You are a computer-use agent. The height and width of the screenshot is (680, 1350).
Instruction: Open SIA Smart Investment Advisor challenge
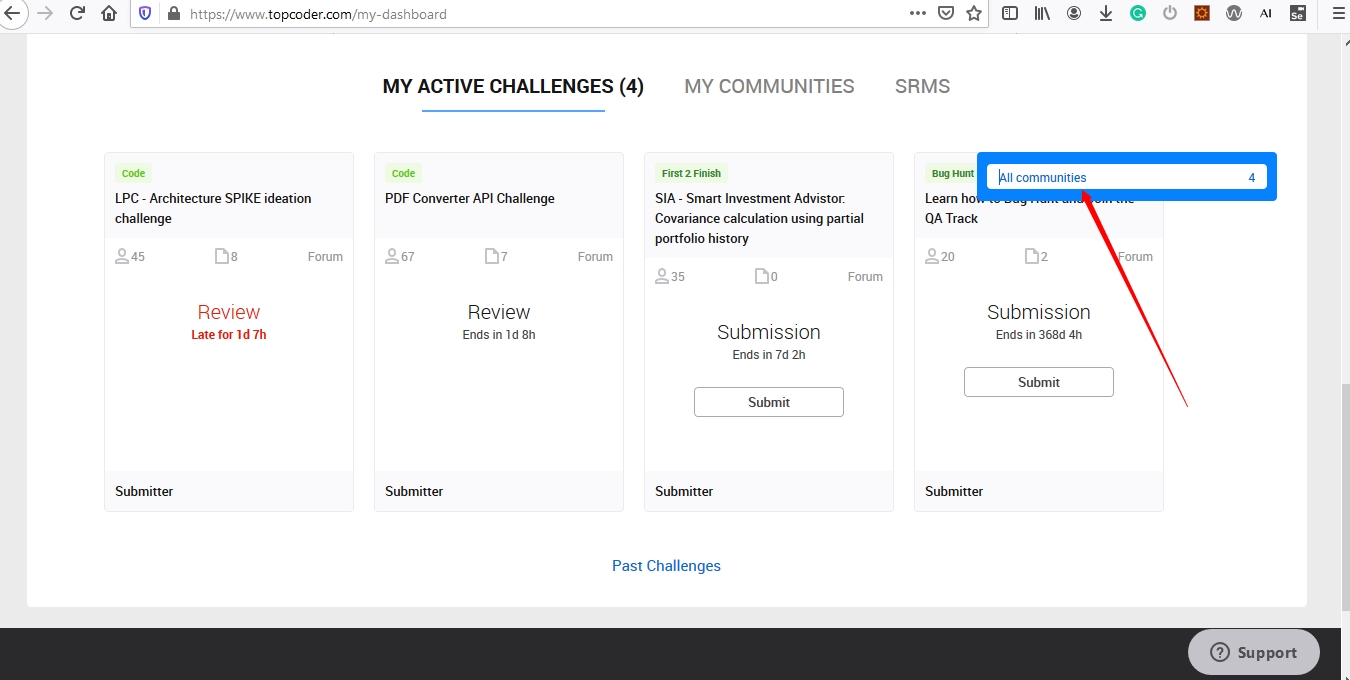click(x=759, y=218)
